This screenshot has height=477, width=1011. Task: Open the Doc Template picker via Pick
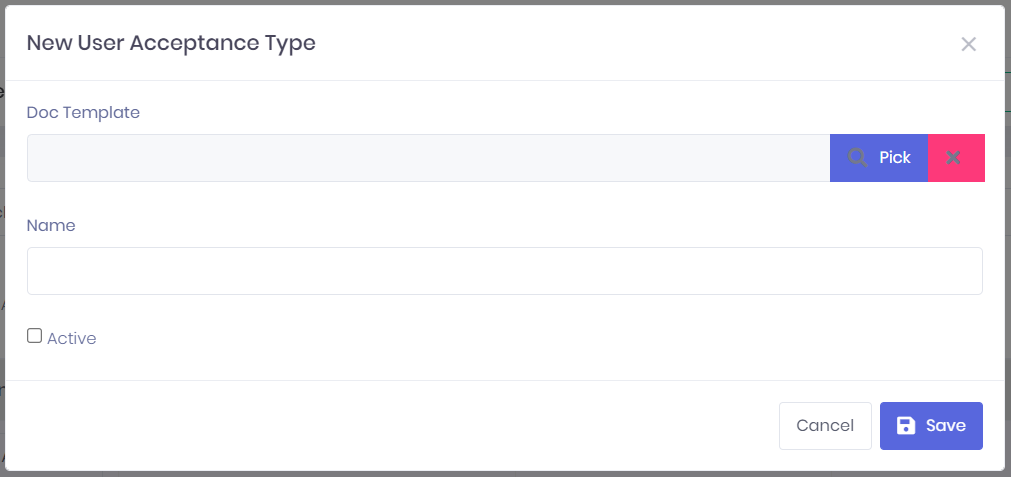tap(879, 158)
